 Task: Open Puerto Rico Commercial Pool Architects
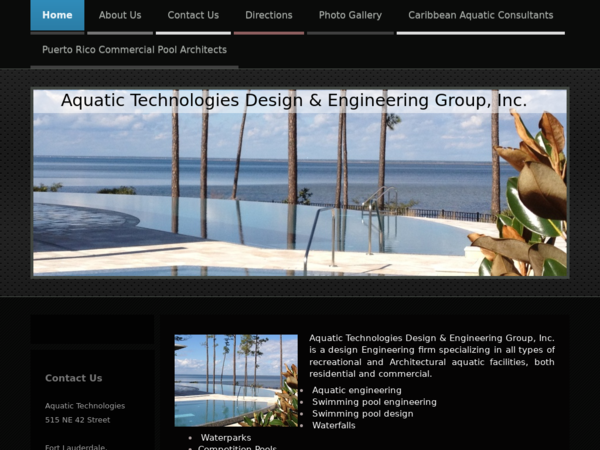tap(134, 50)
